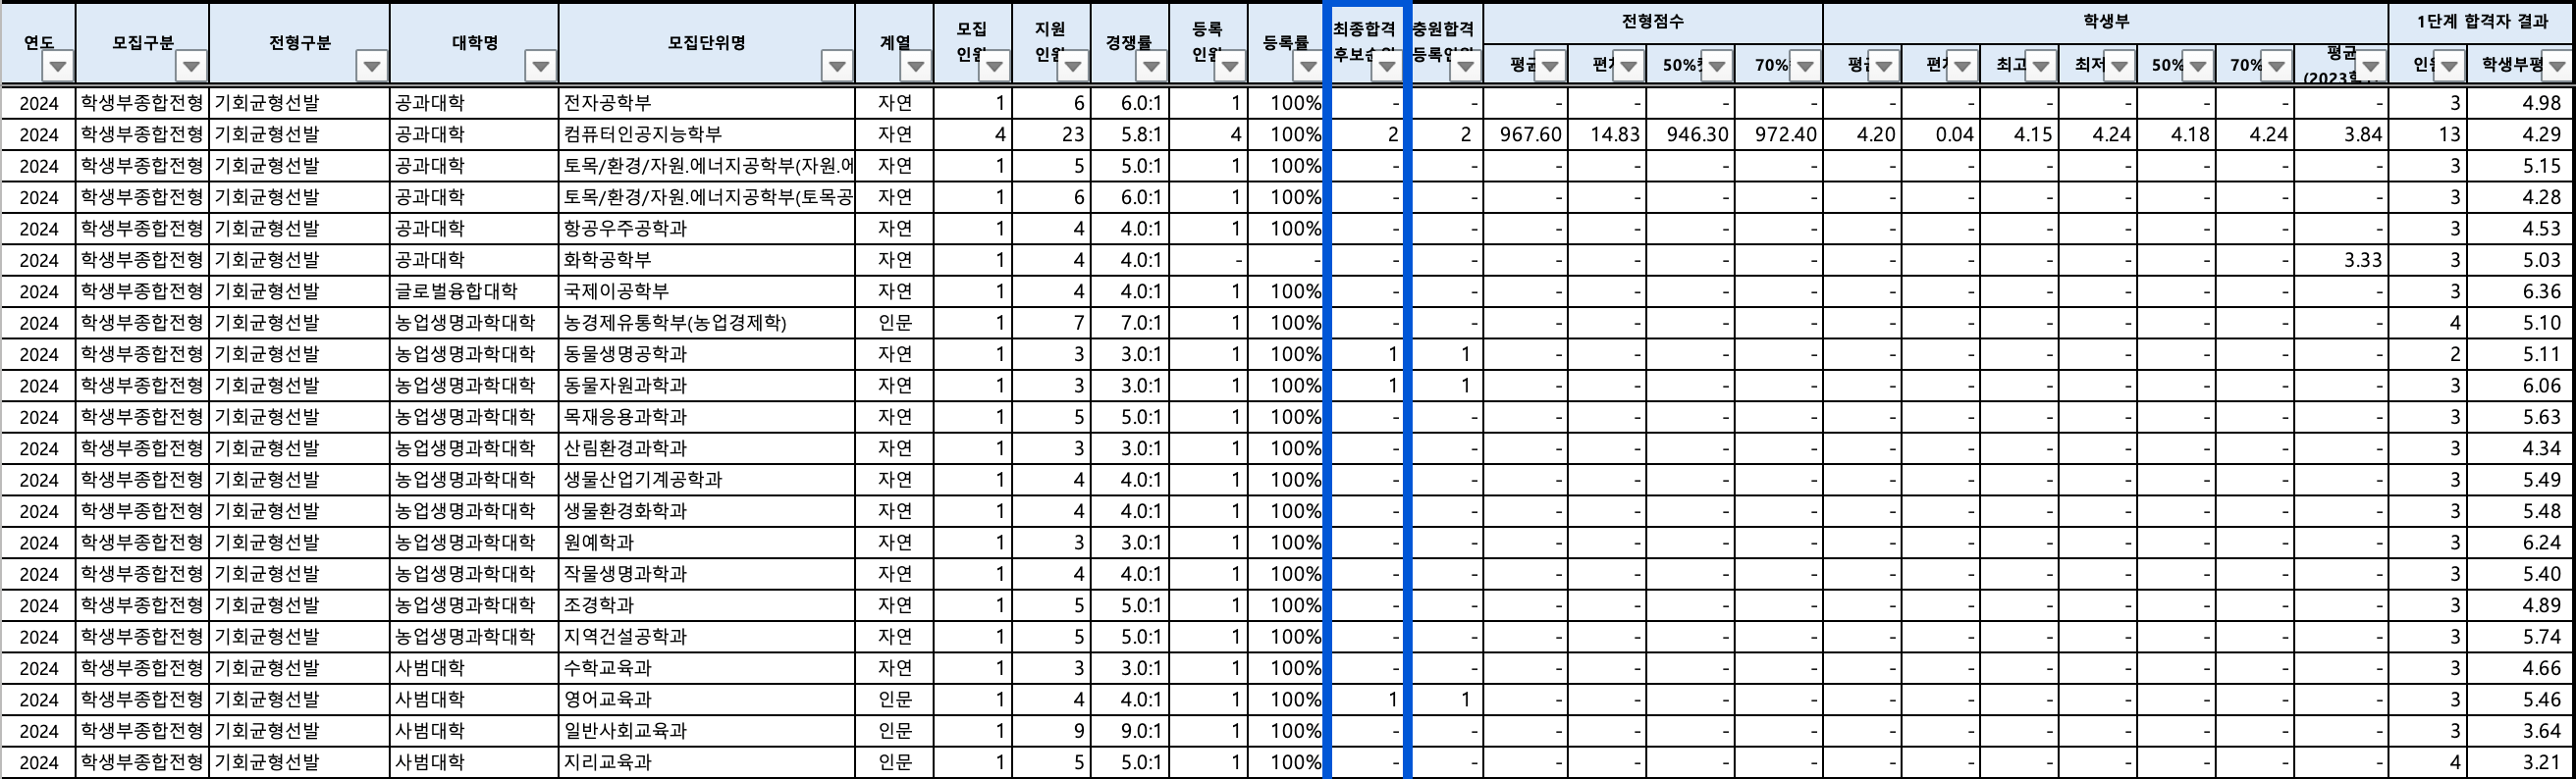Select the 생물환경화학과 cell
This screenshot has width=2576, height=779.
(706, 511)
